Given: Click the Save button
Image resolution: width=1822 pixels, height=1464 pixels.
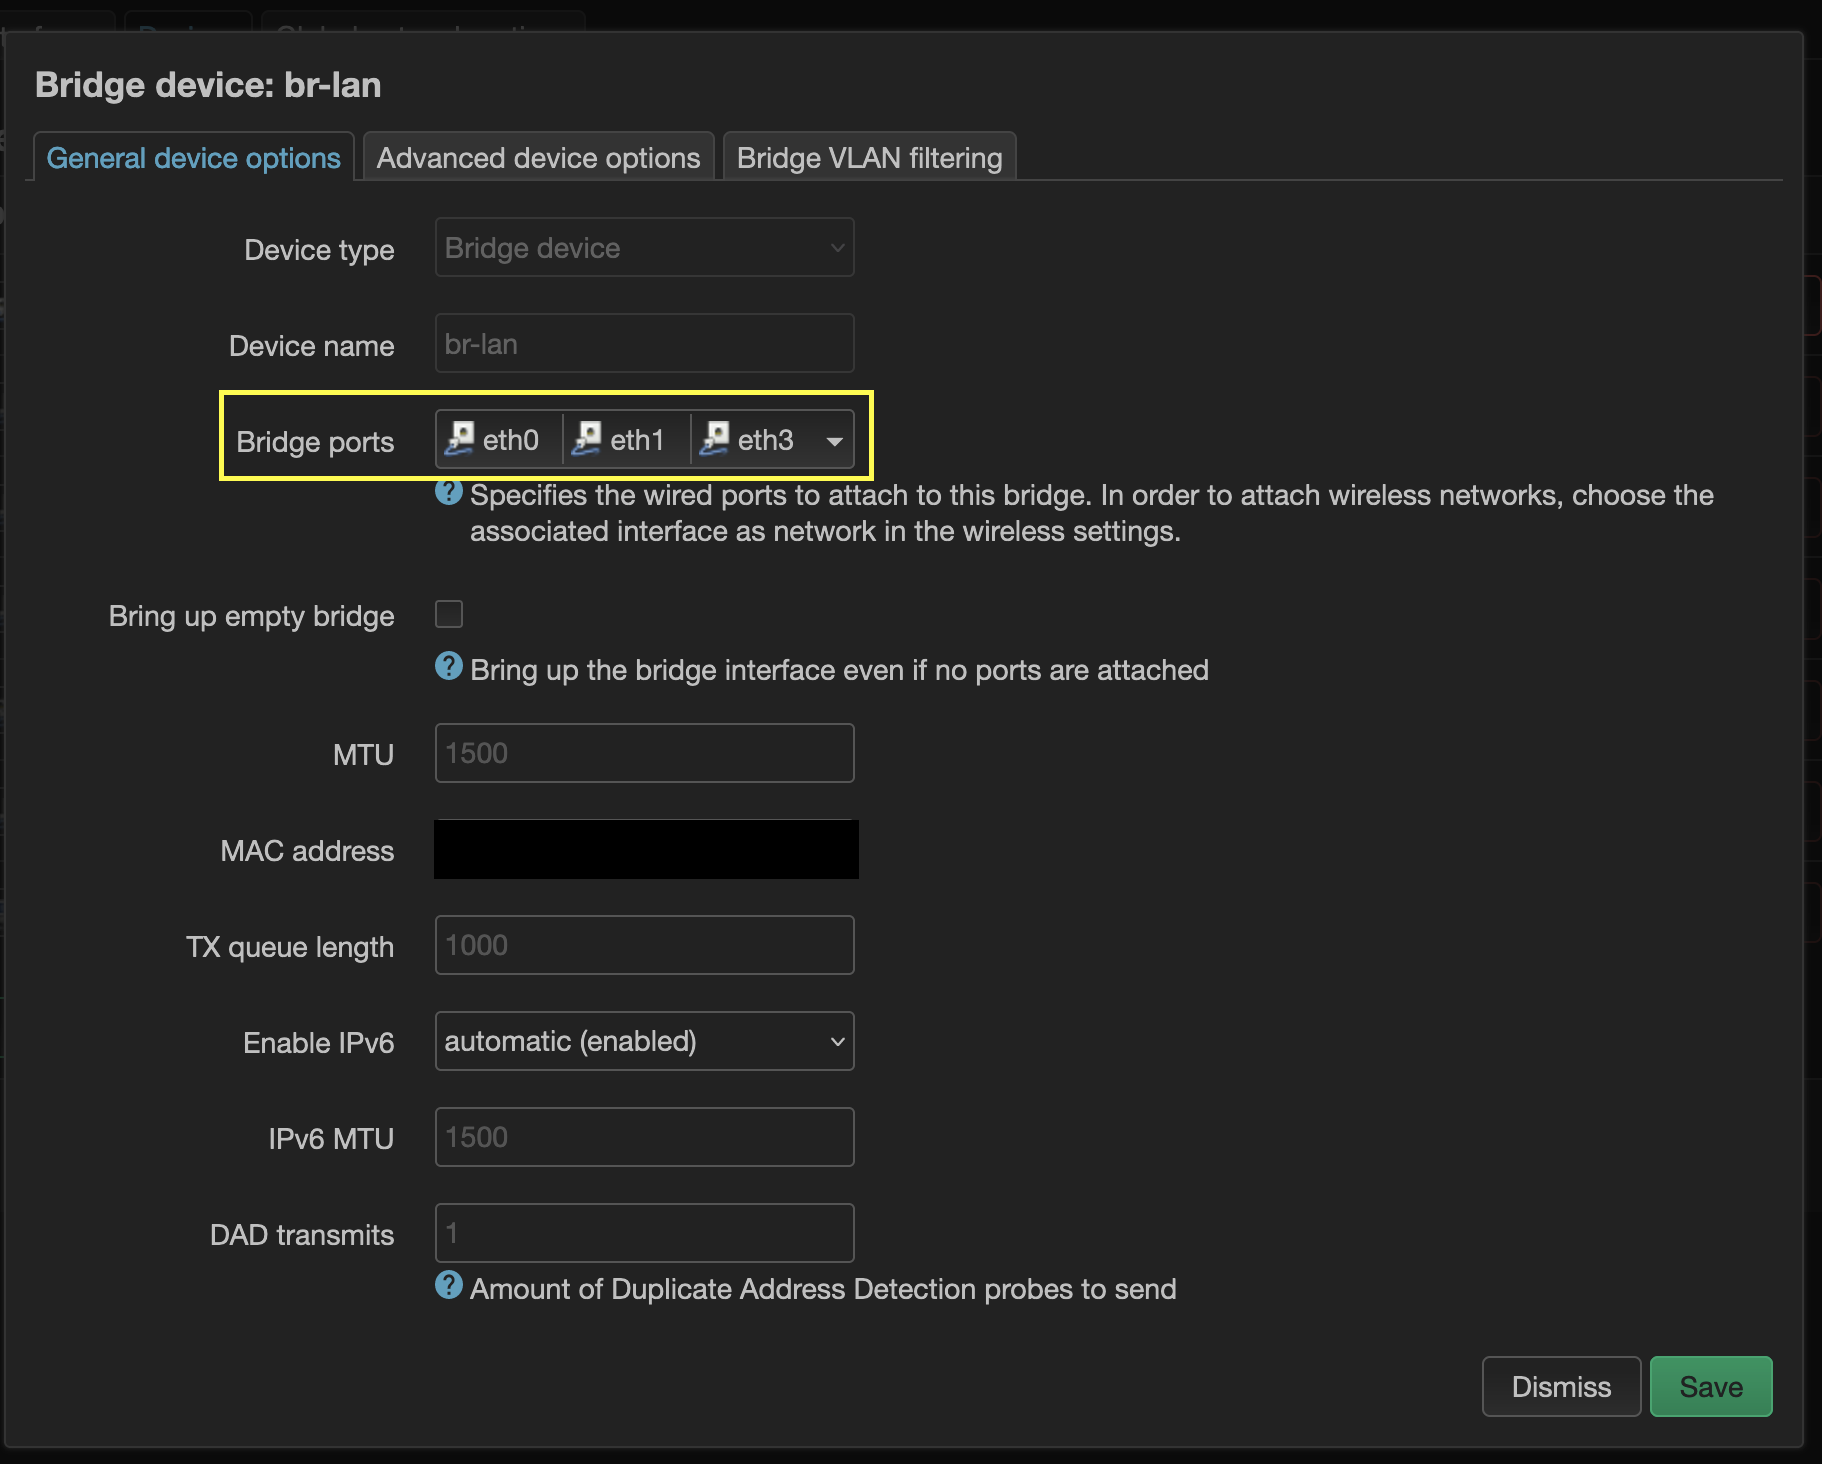Looking at the screenshot, I should (1711, 1387).
